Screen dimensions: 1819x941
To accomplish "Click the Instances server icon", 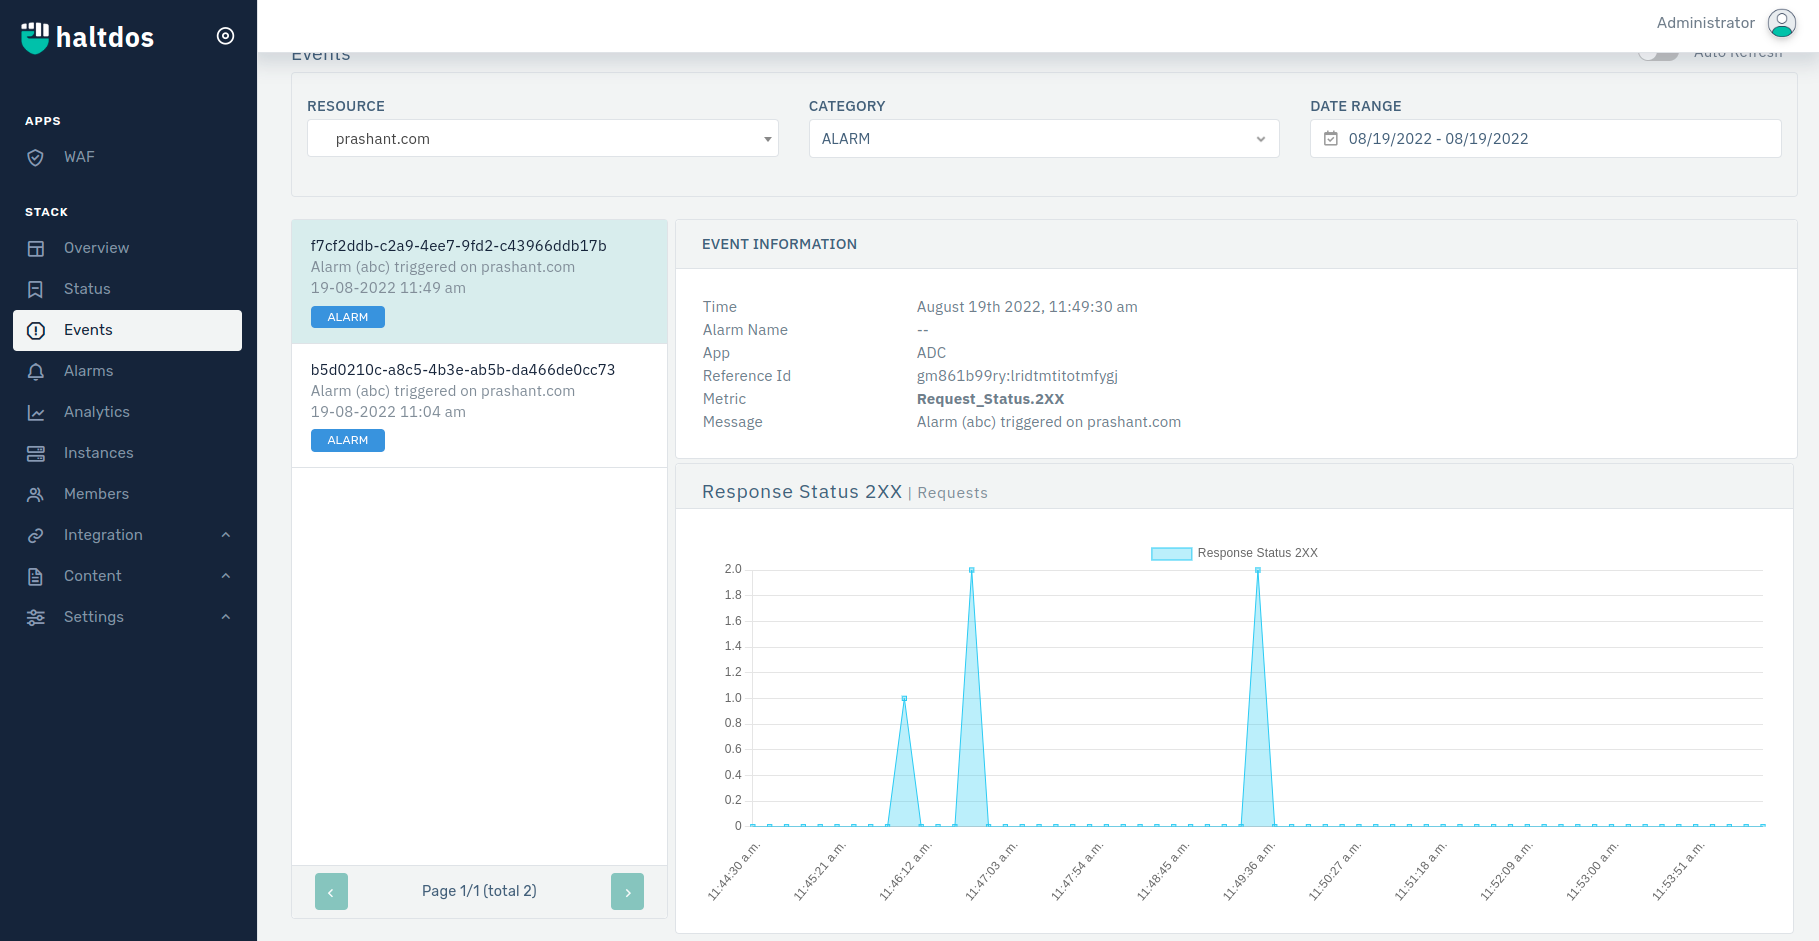I will (36, 453).
